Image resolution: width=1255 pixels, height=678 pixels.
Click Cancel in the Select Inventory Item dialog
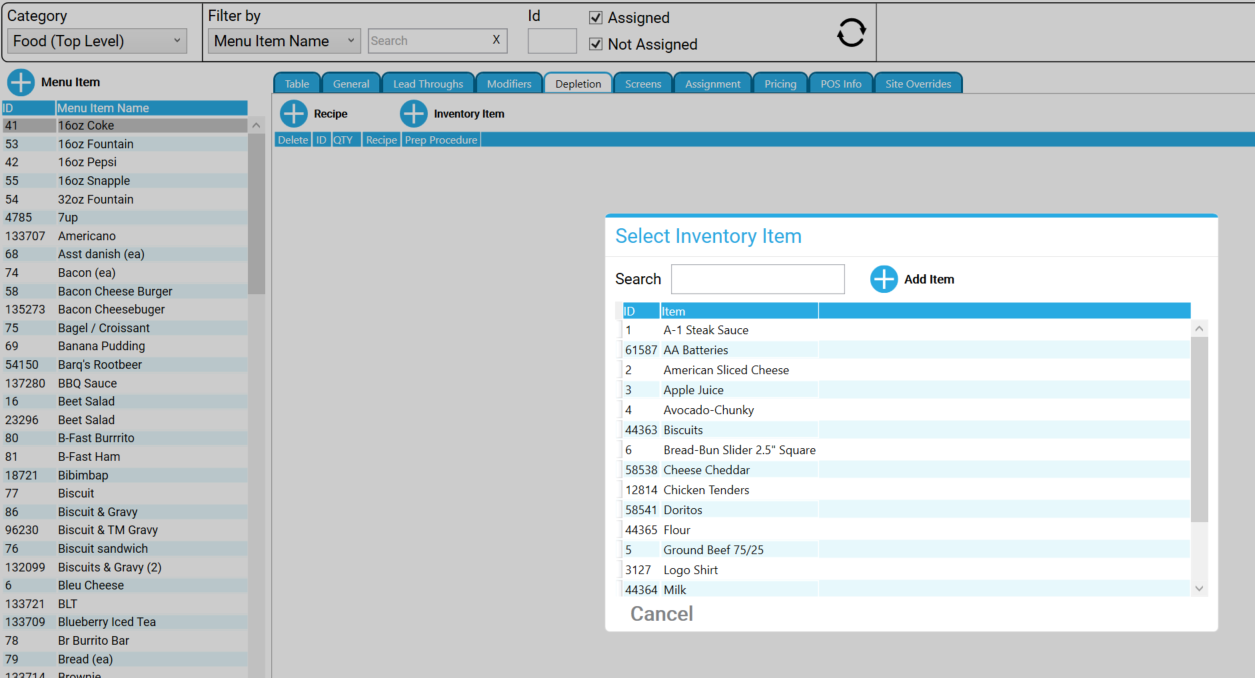coord(661,613)
